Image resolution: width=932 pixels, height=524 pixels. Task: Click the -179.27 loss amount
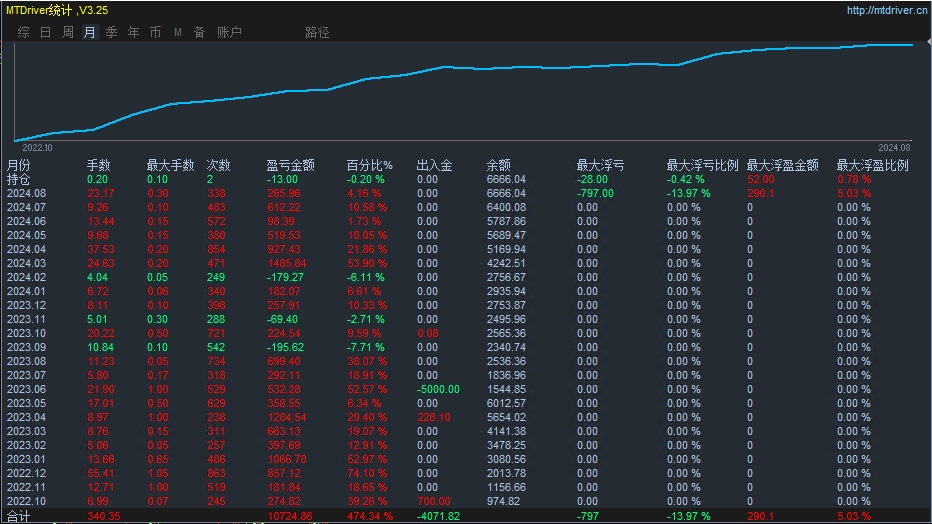(x=285, y=277)
